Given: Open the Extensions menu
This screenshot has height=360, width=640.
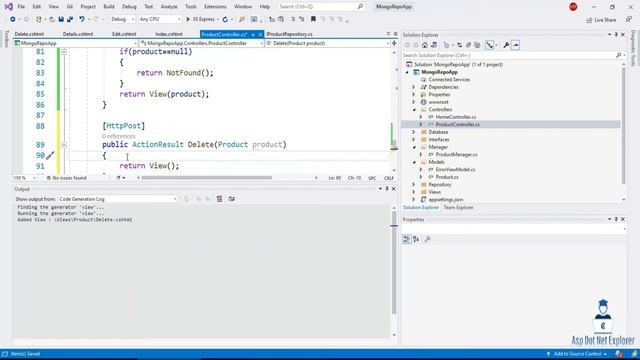Looking at the screenshot, I should point(215,7).
